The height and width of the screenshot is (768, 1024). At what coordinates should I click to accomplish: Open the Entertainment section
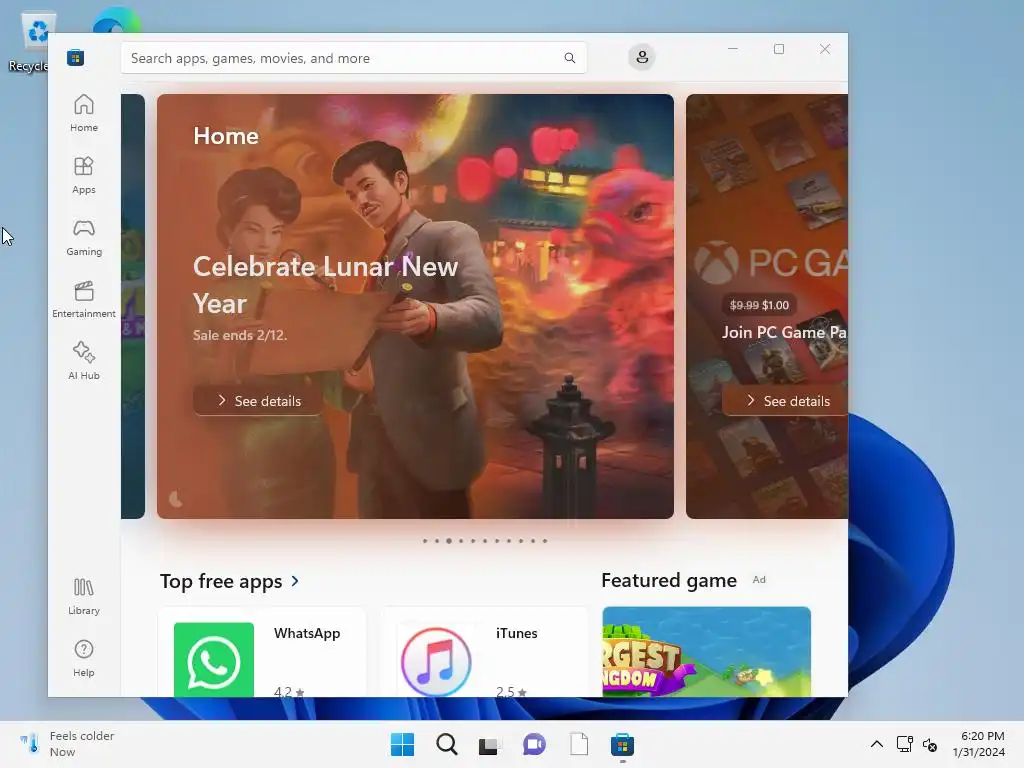click(84, 299)
